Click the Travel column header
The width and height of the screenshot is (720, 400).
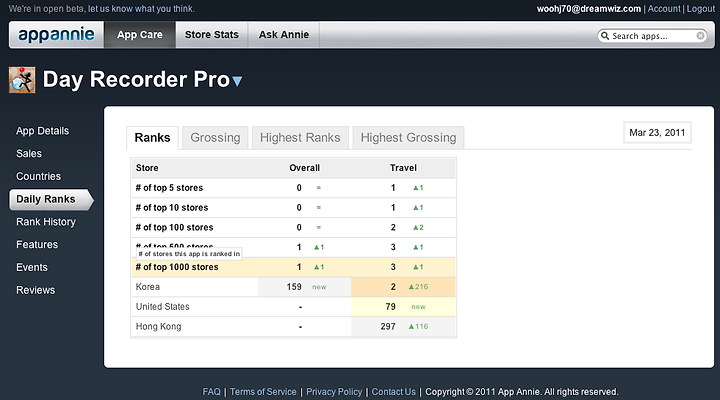[x=403, y=168]
